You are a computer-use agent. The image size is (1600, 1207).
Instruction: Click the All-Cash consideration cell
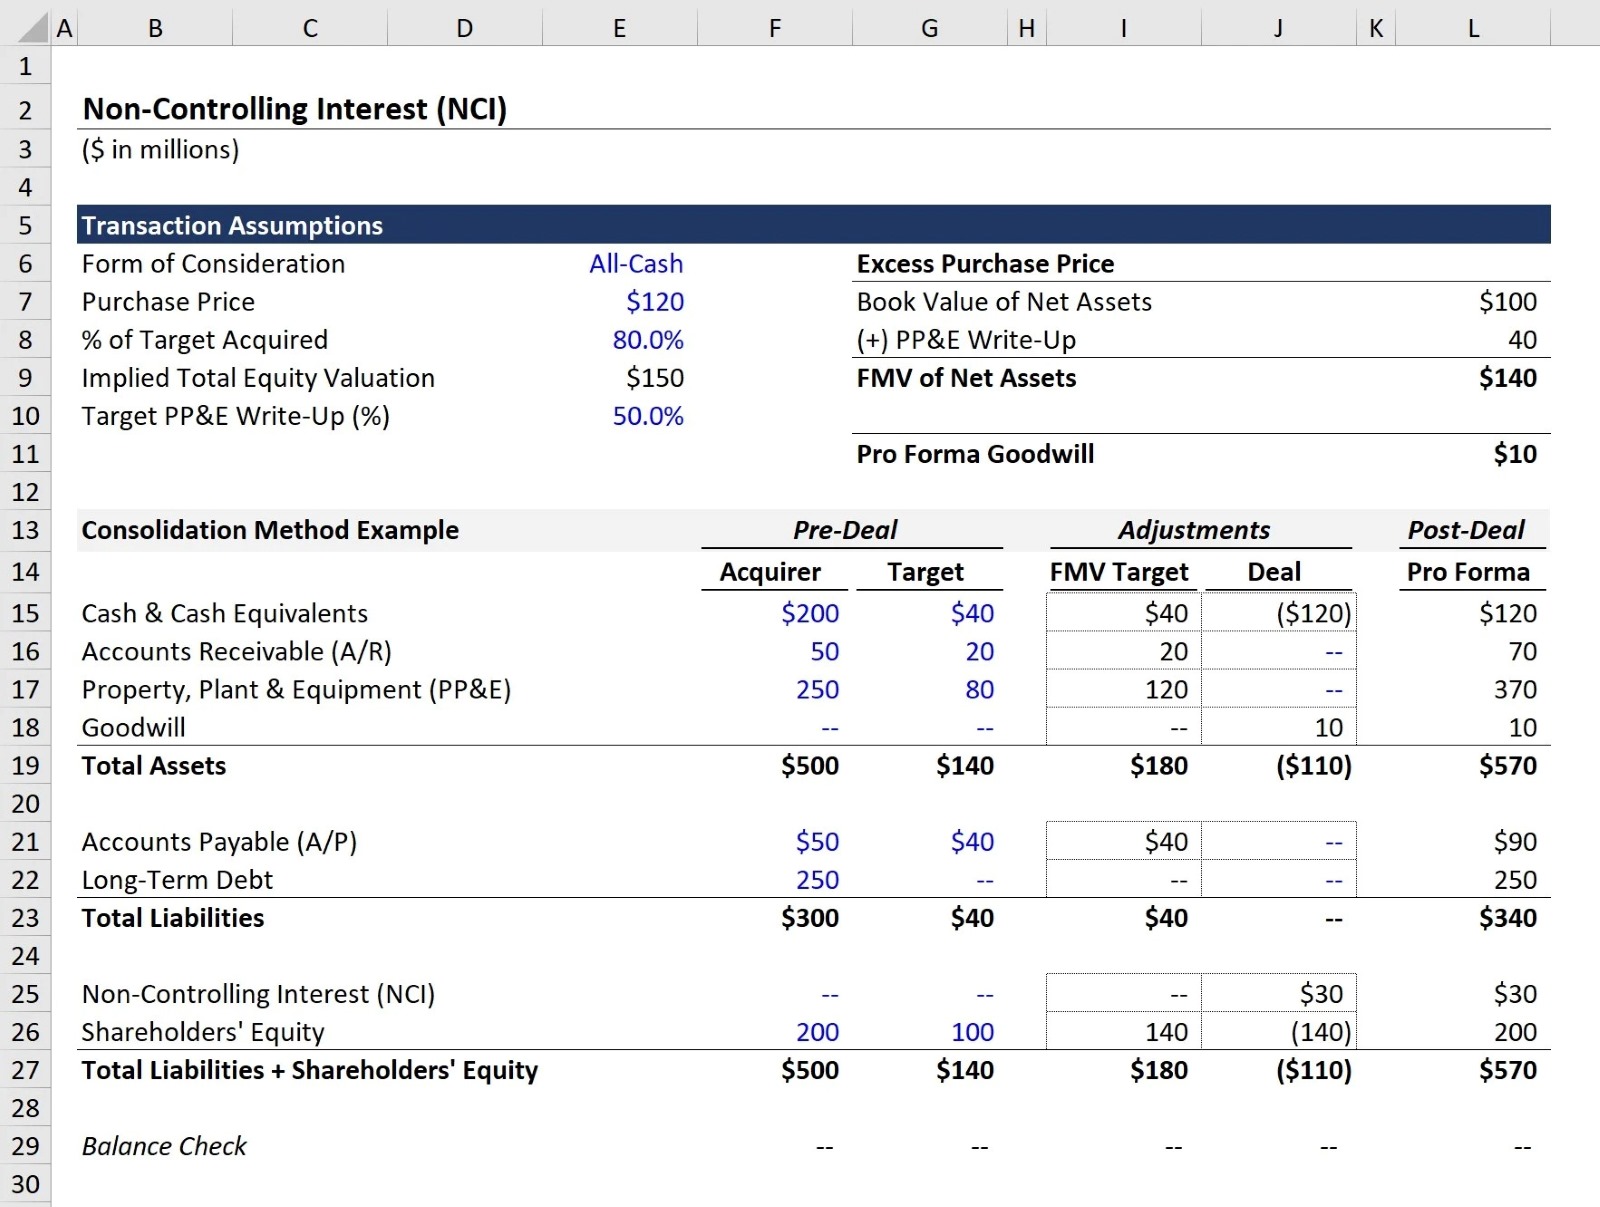635,264
